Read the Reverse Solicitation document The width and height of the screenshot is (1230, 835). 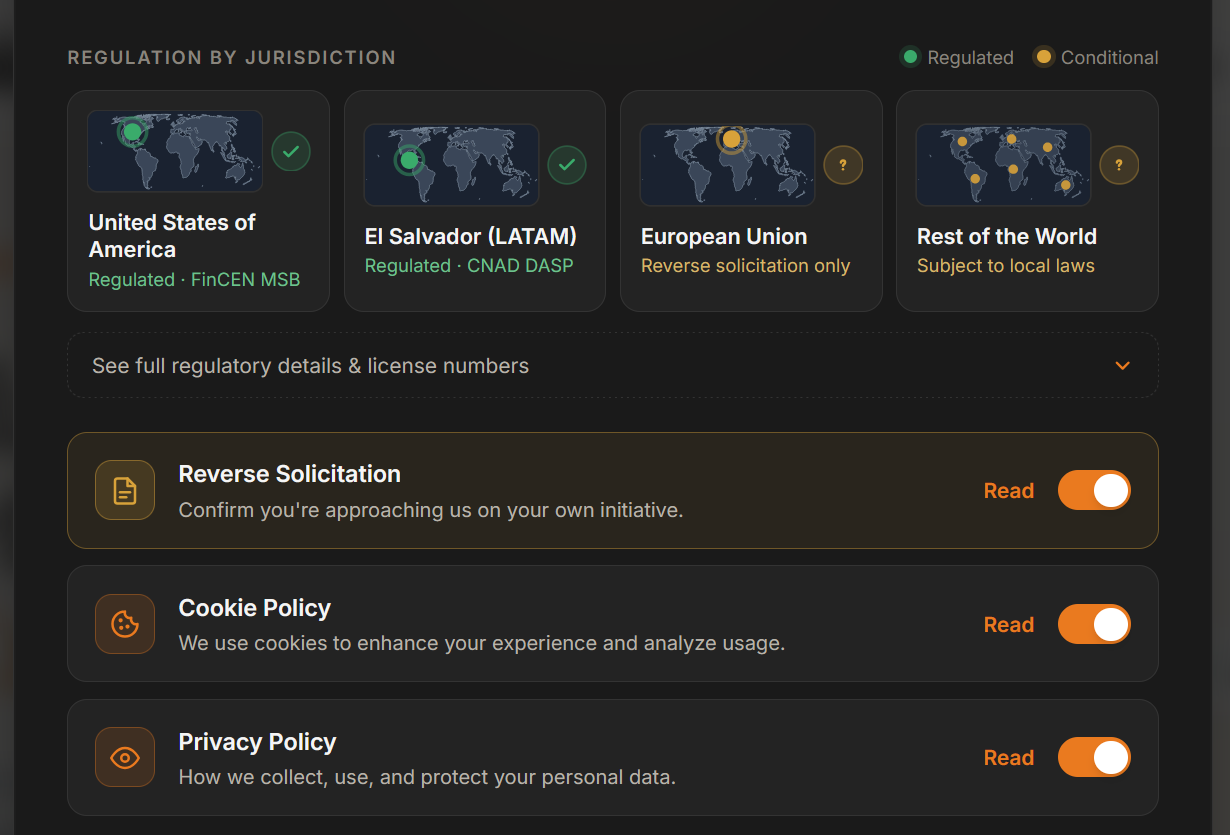pos(1009,491)
